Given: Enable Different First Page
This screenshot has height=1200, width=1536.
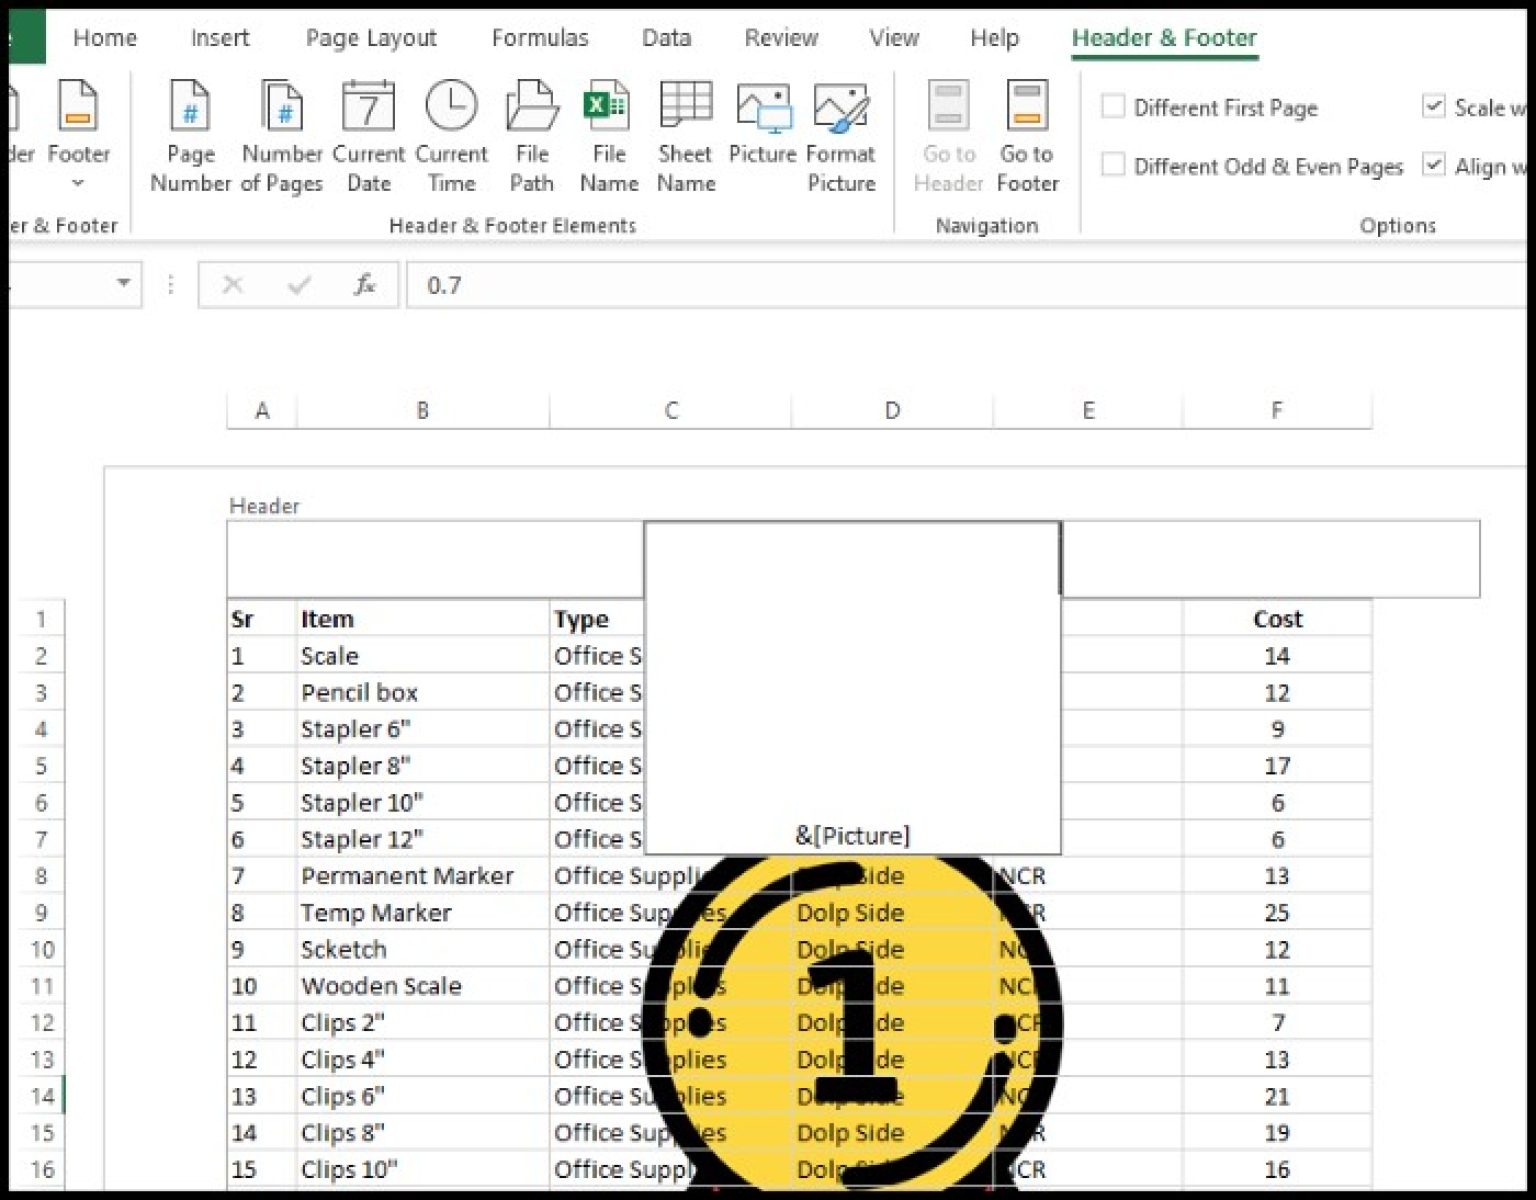Looking at the screenshot, I should 1113,106.
